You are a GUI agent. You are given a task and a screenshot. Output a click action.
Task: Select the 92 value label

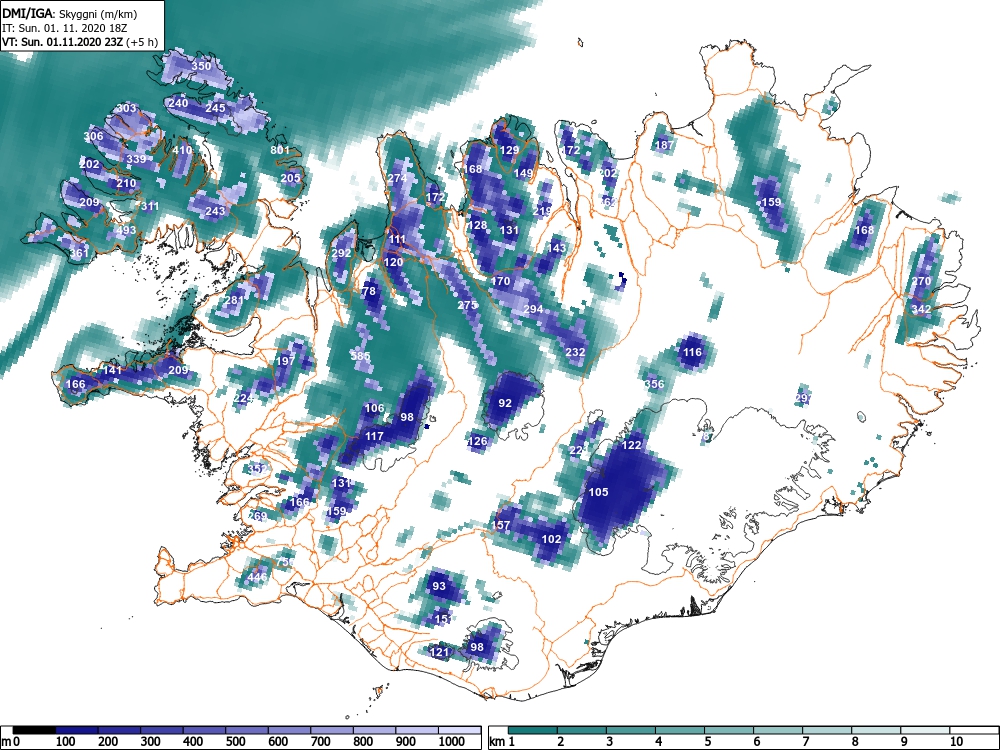[505, 402]
